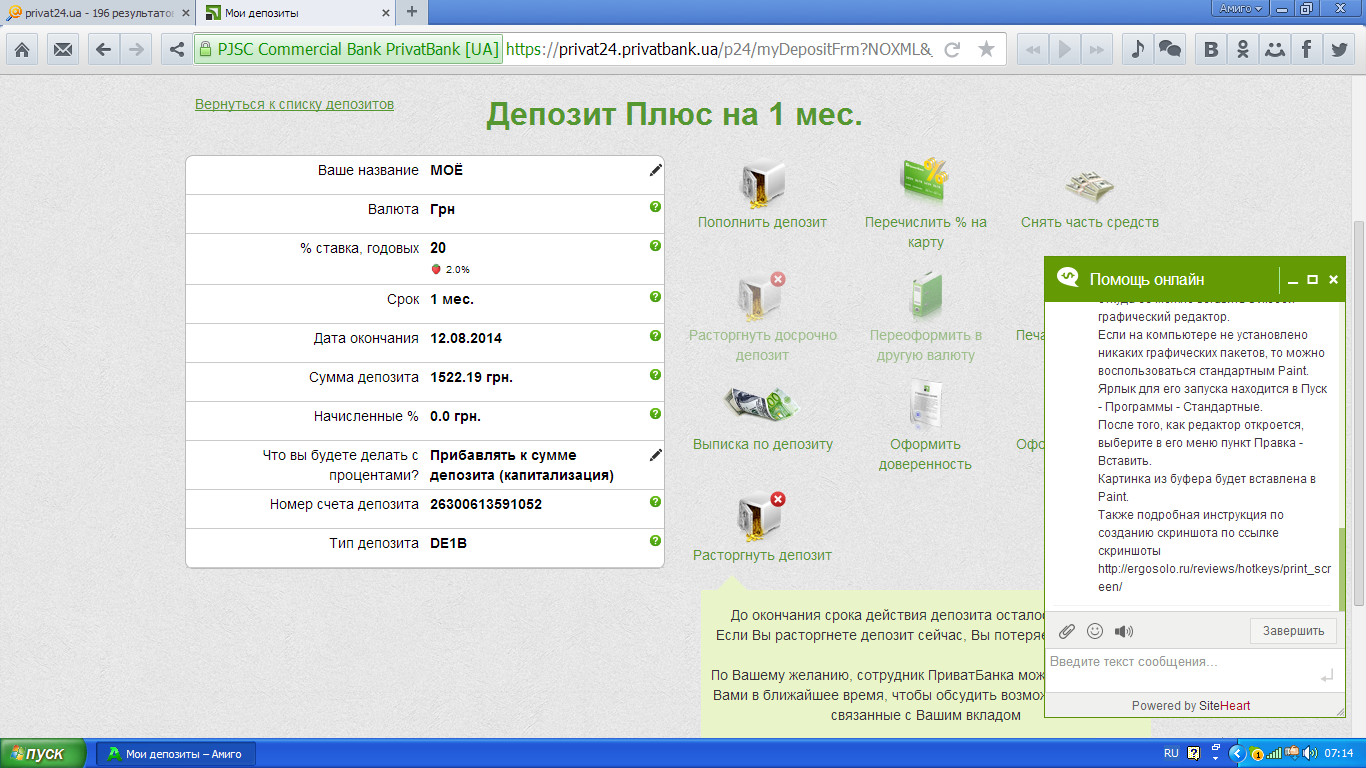This screenshot has width=1366, height=768.
Task: Show help for Дата окончания row
Action: (x=655, y=336)
